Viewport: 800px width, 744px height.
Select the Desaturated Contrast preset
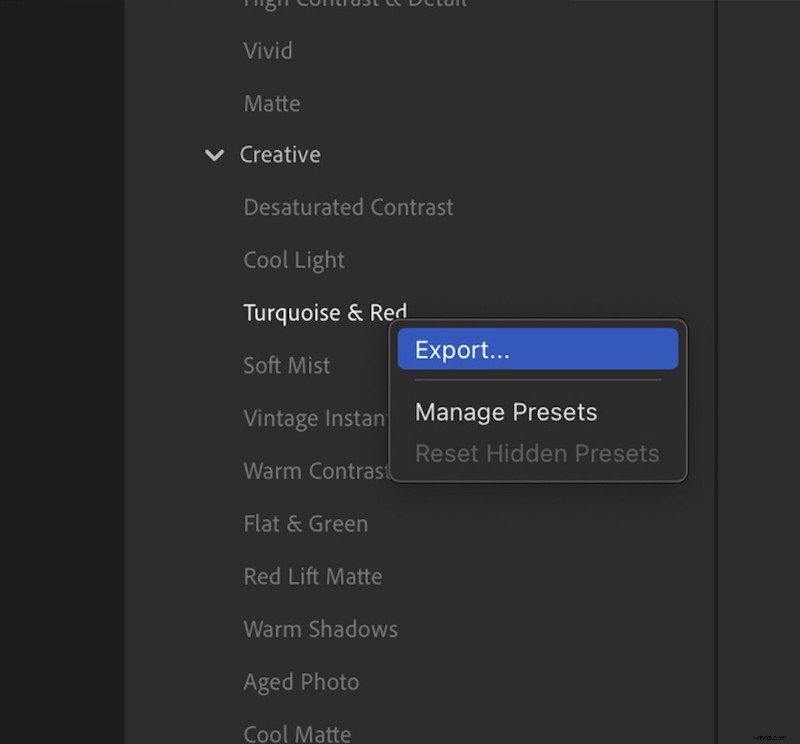click(348, 207)
